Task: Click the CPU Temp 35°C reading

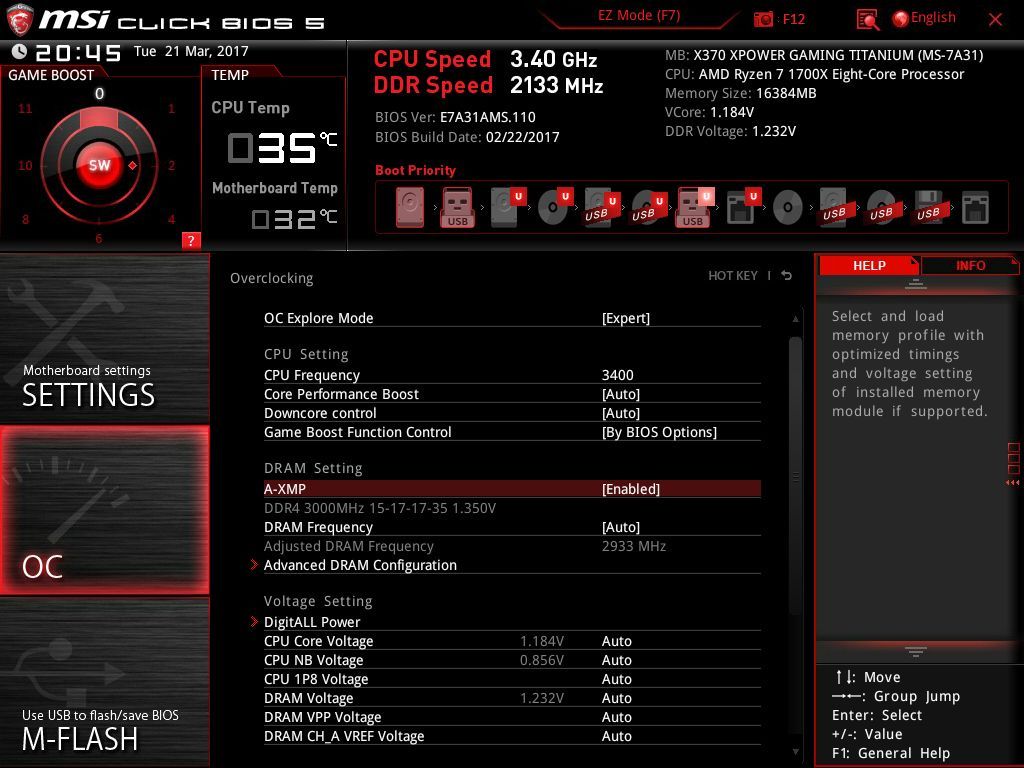Action: pyautogui.click(x=281, y=147)
